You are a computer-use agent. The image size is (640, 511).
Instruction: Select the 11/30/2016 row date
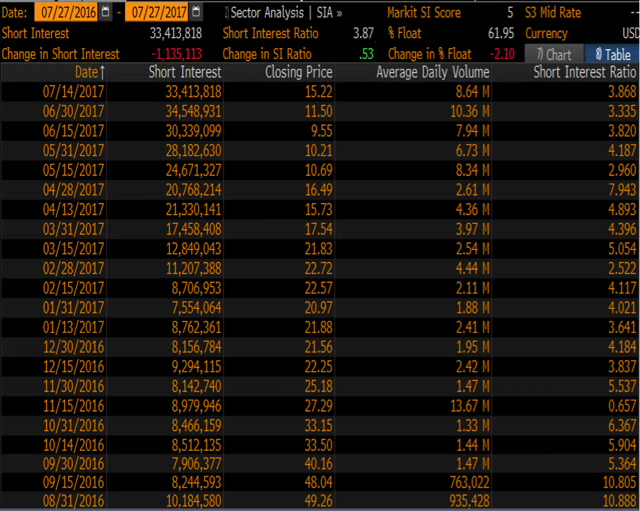[73, 386]
